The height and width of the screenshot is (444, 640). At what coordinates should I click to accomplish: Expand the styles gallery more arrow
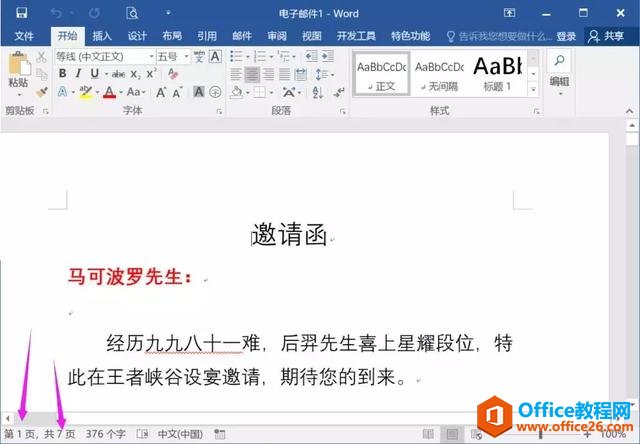pos(533,89)
